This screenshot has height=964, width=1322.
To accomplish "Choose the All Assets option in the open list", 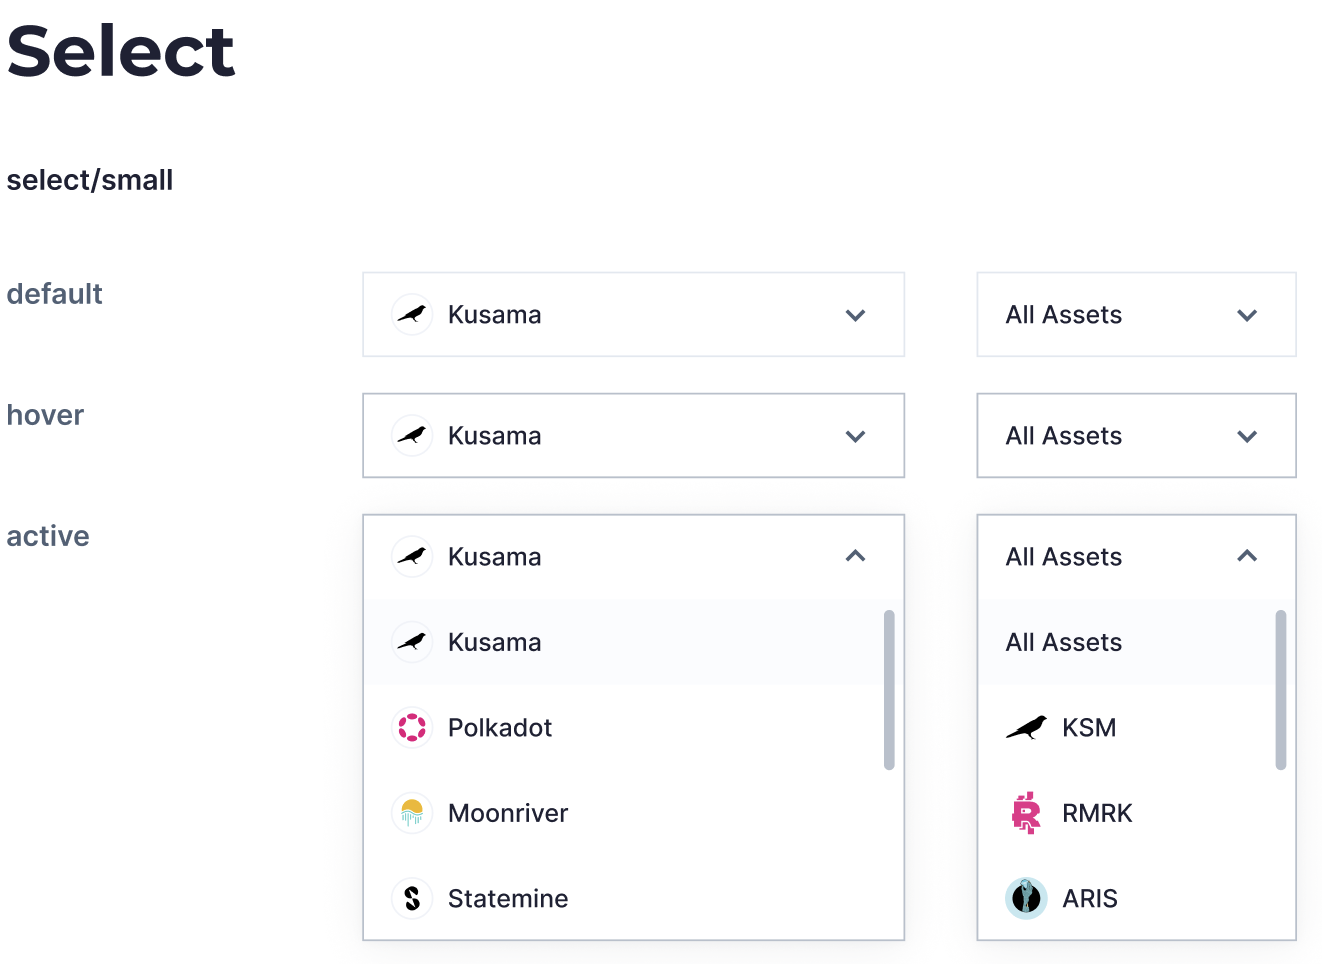I will 1063,642.
